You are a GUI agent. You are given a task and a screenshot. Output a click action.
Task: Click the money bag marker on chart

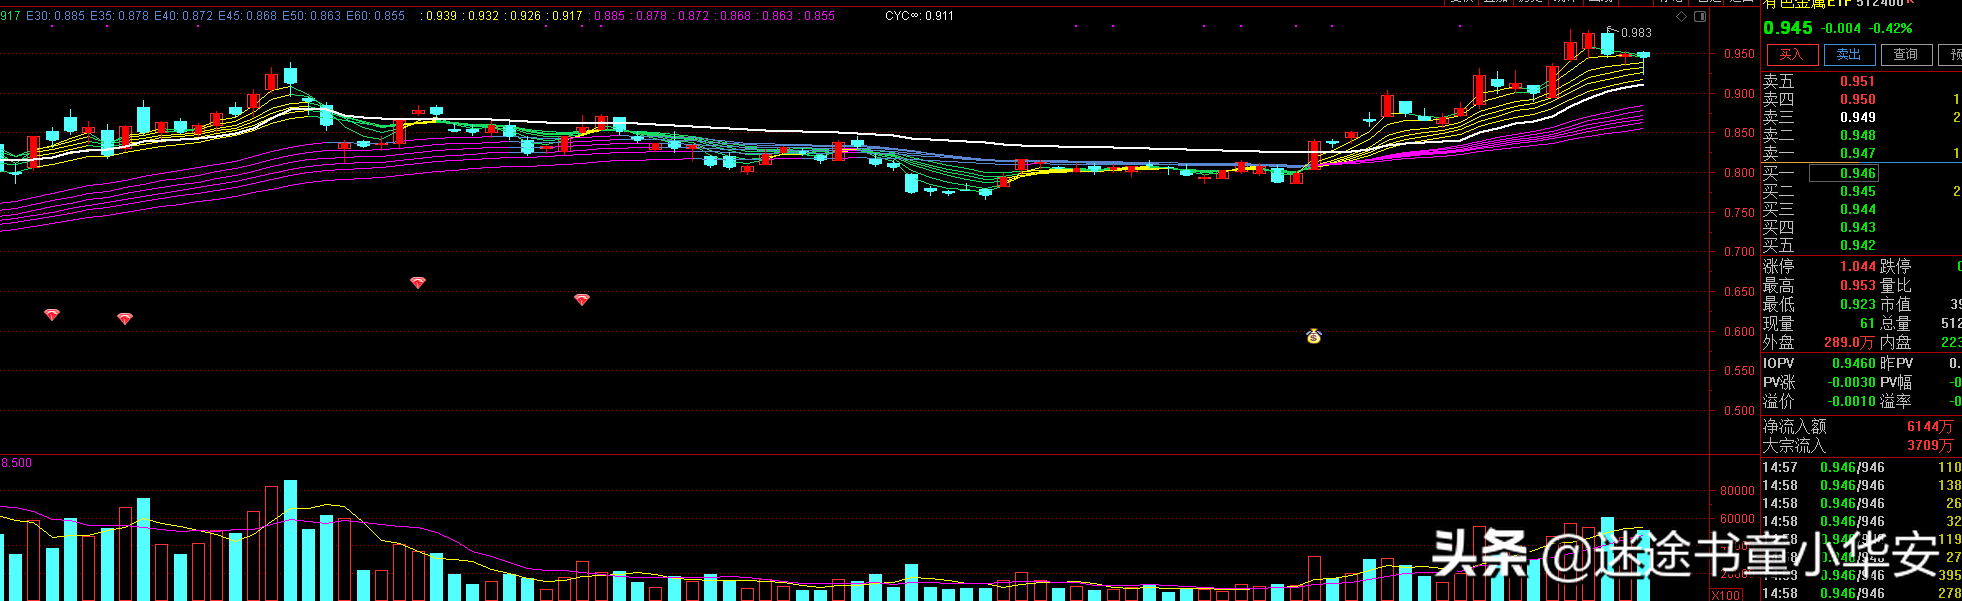[1314, 336]
